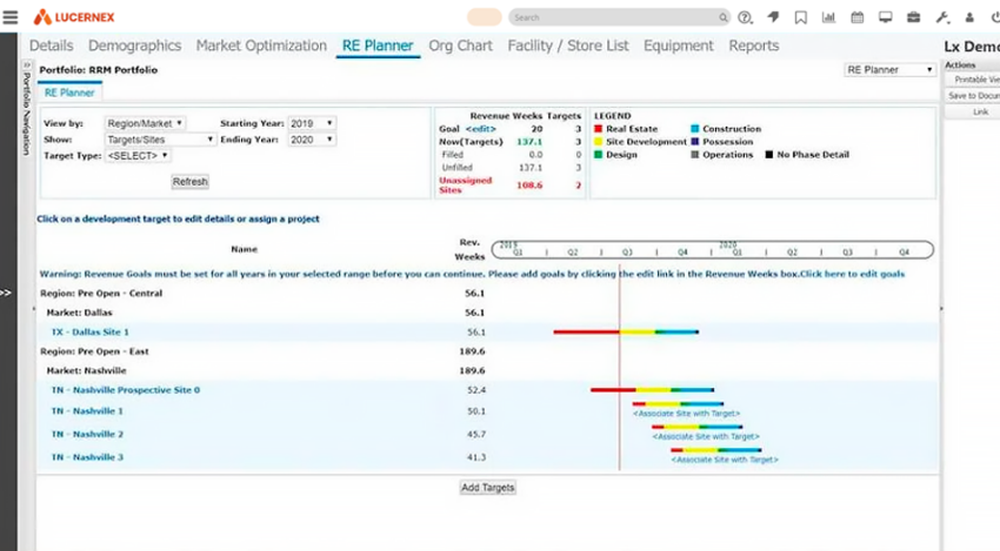Open the TN - Nashville 2 target
This screenshot has width=1000, height=551.
[x=87, y=434]
